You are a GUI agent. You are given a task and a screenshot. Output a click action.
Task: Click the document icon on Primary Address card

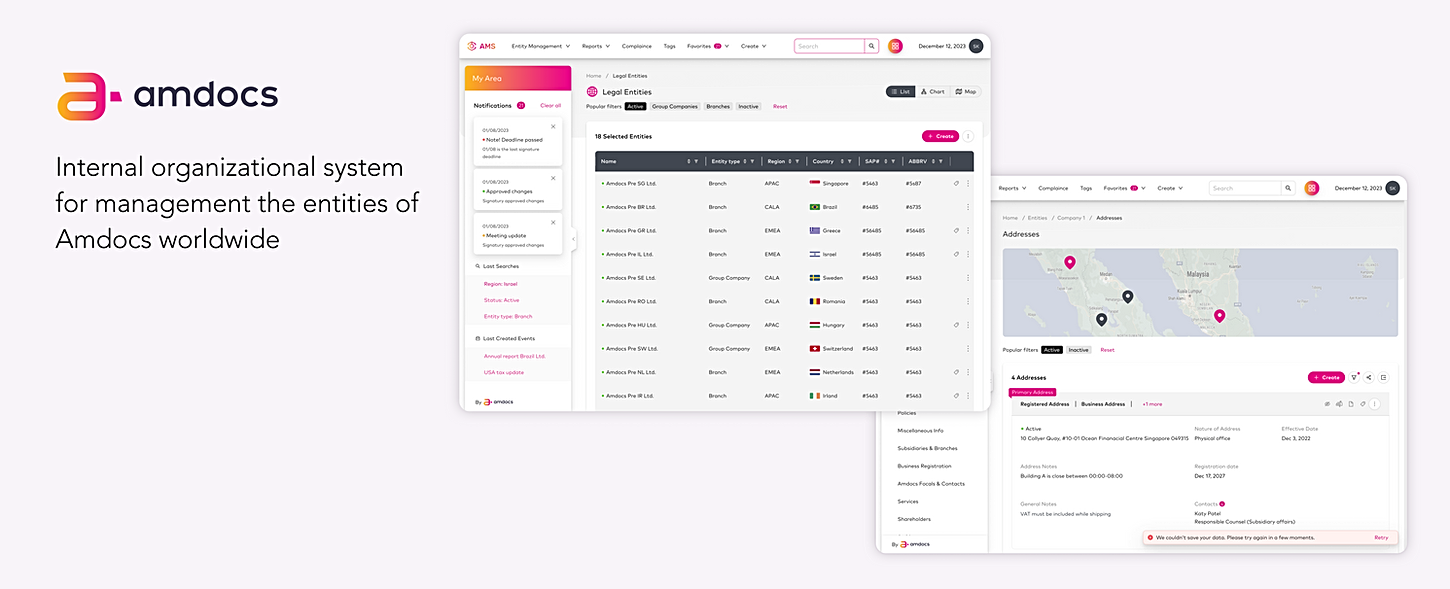[x=1350, y=404]
